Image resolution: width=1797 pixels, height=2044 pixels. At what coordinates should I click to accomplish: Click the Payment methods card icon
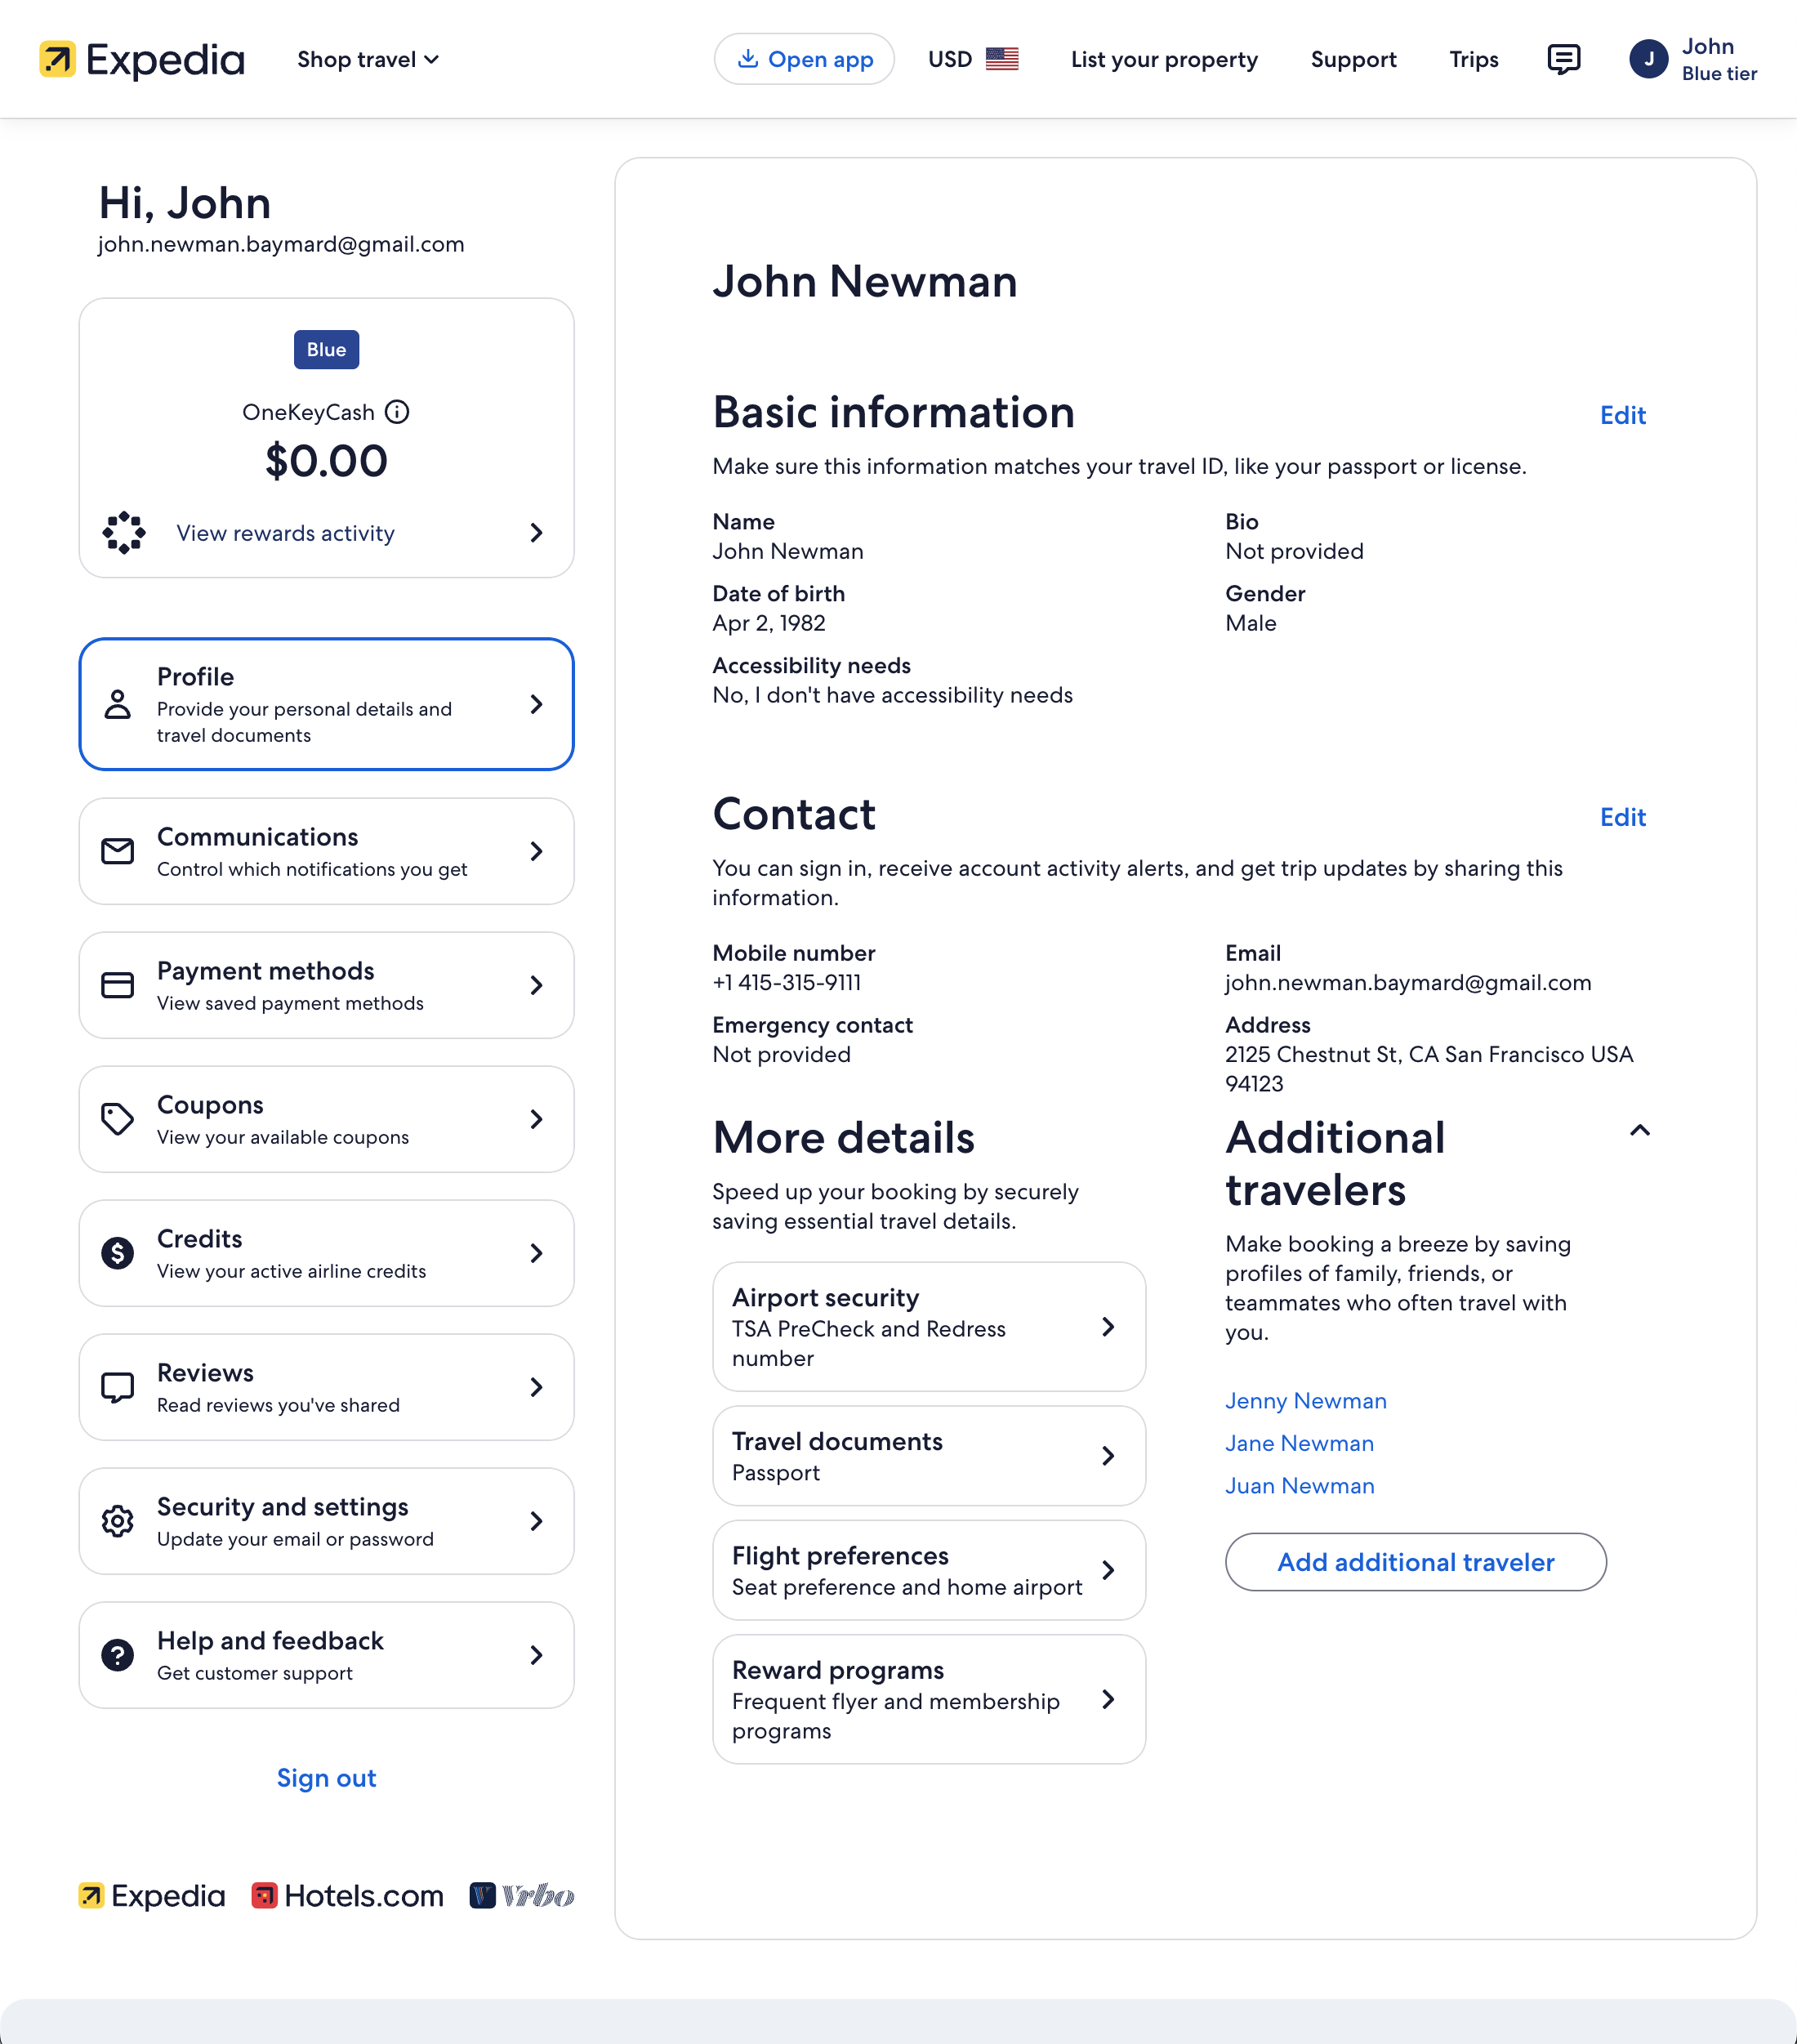(117, 985)
